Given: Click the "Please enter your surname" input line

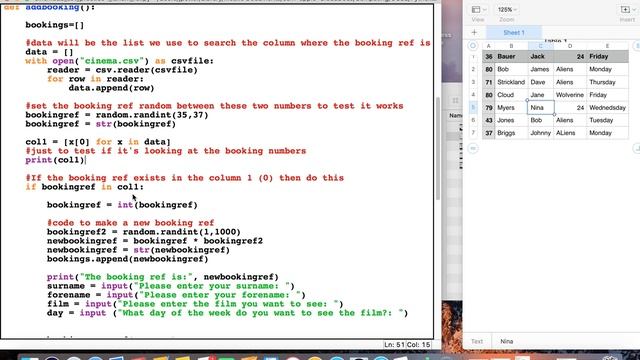Looking at the screenshot, I should click(171, 286).
